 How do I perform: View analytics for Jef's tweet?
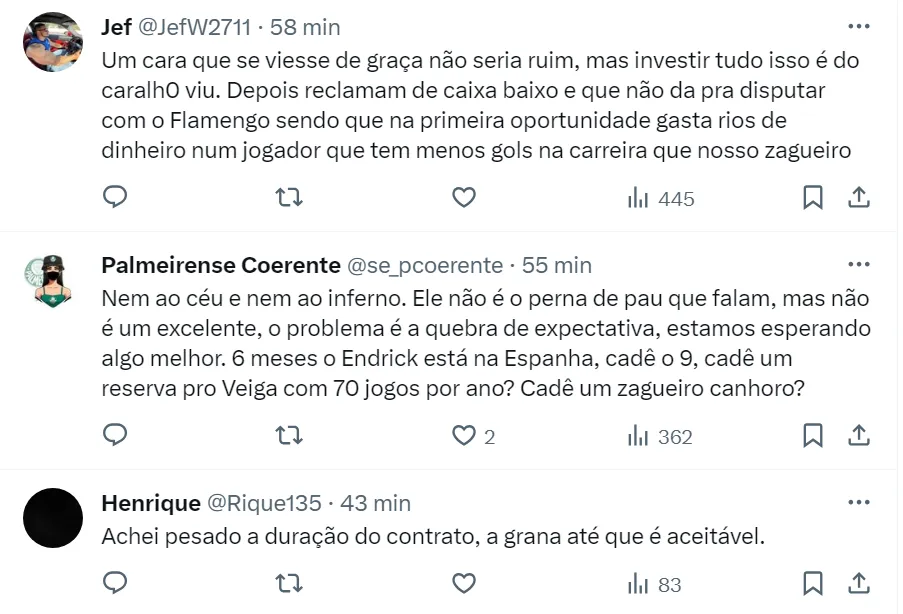660,198
